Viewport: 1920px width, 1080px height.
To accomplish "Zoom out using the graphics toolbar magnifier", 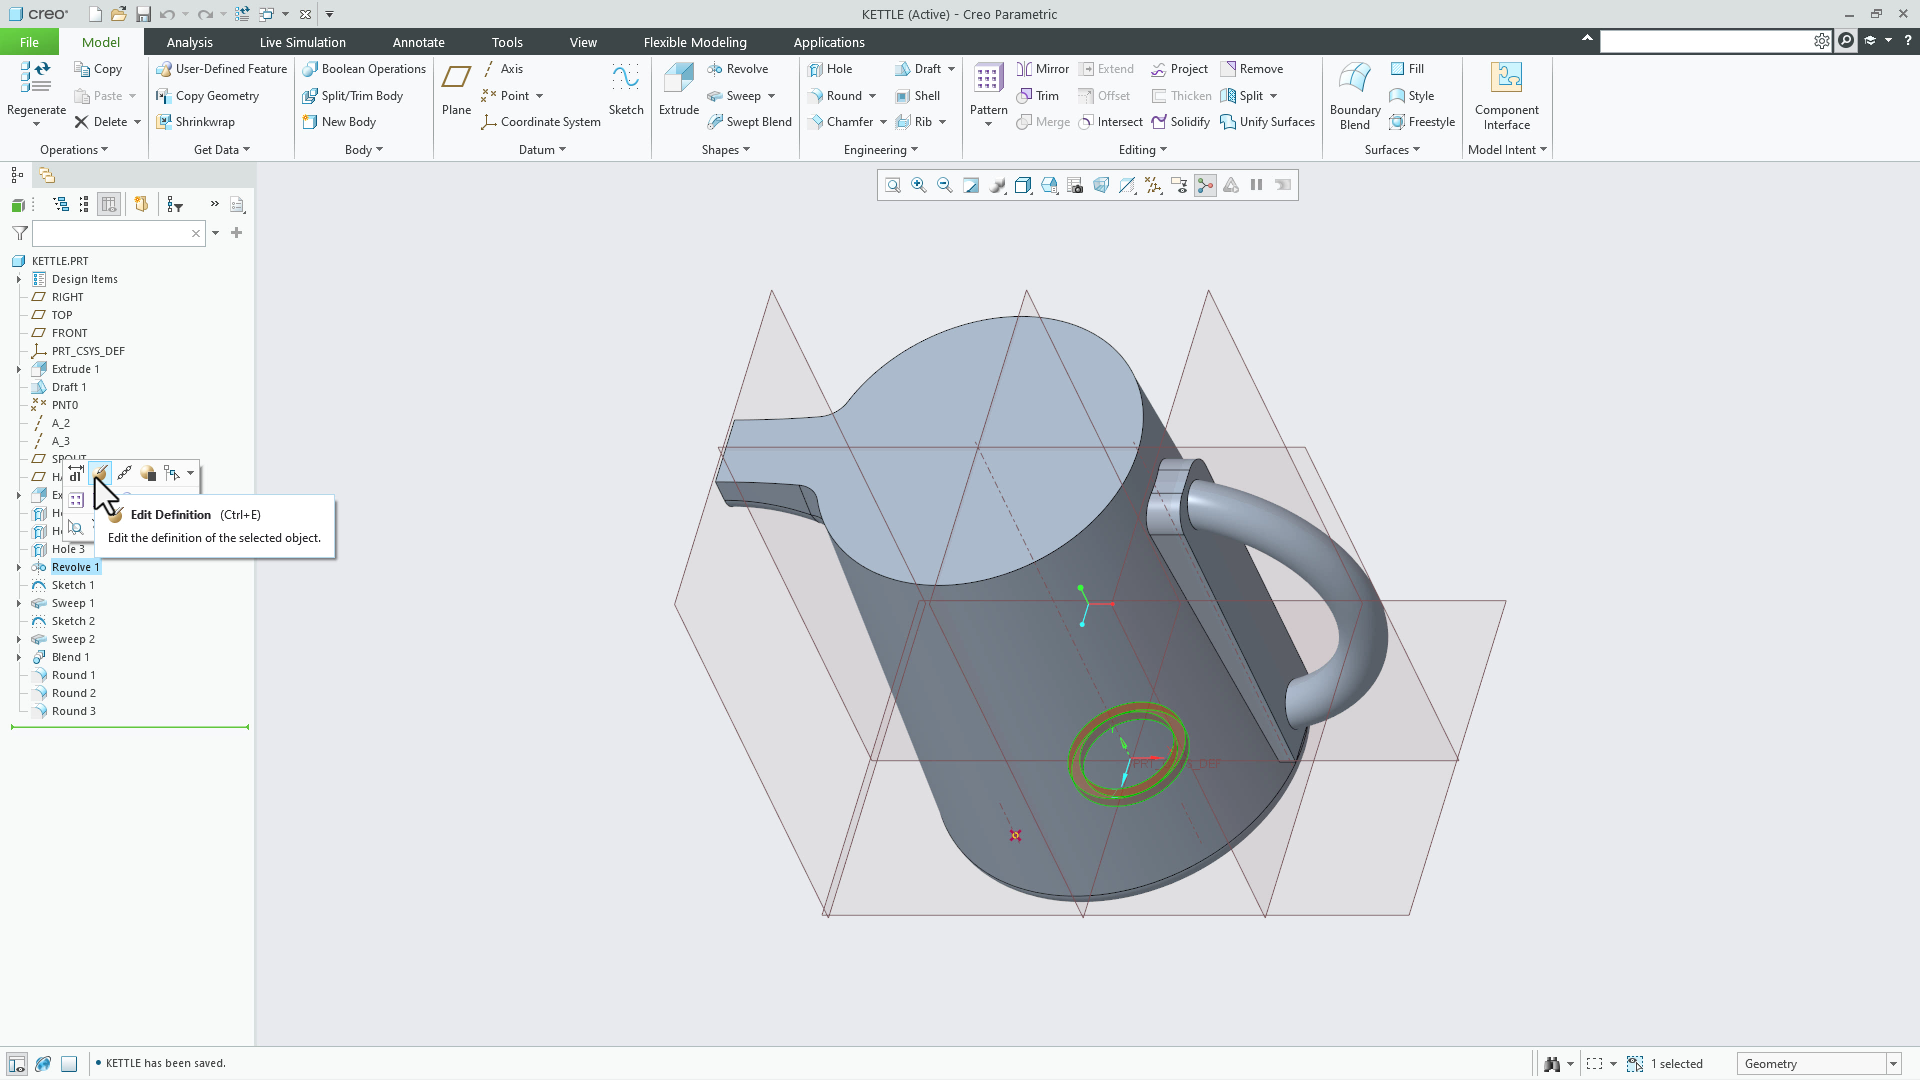I will point(945,185).
